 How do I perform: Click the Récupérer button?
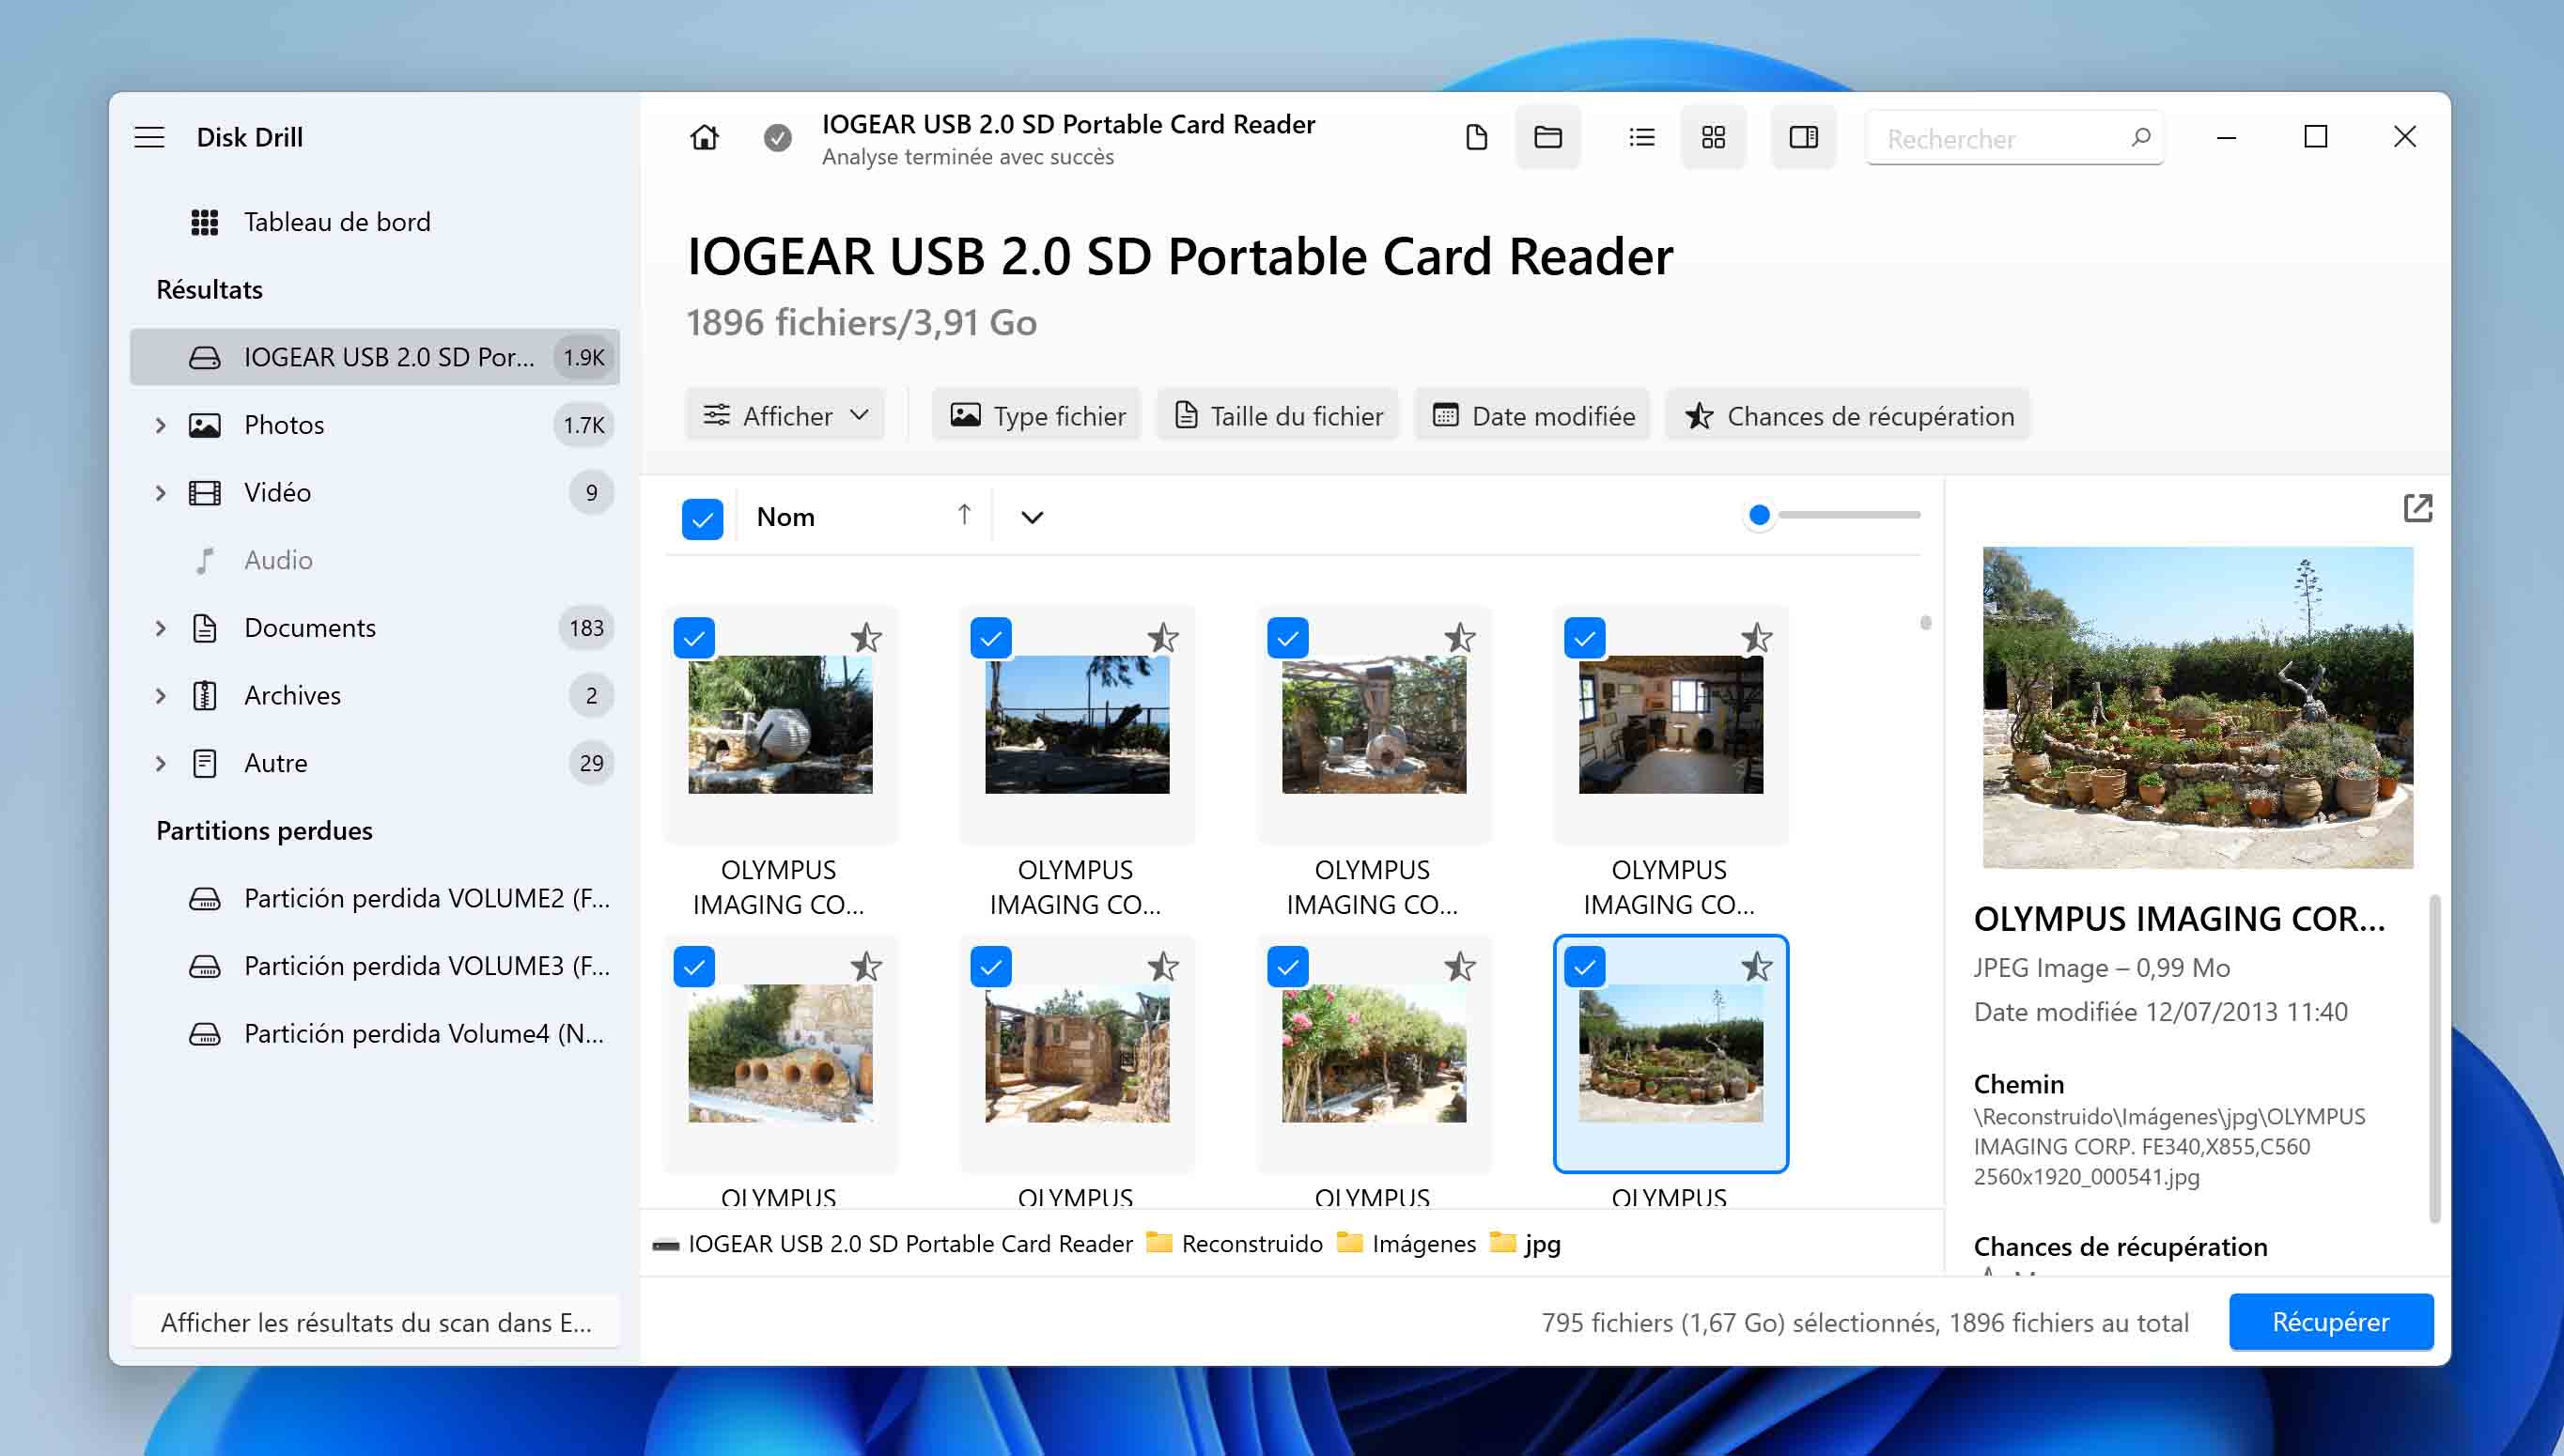coord(2330,1322)
